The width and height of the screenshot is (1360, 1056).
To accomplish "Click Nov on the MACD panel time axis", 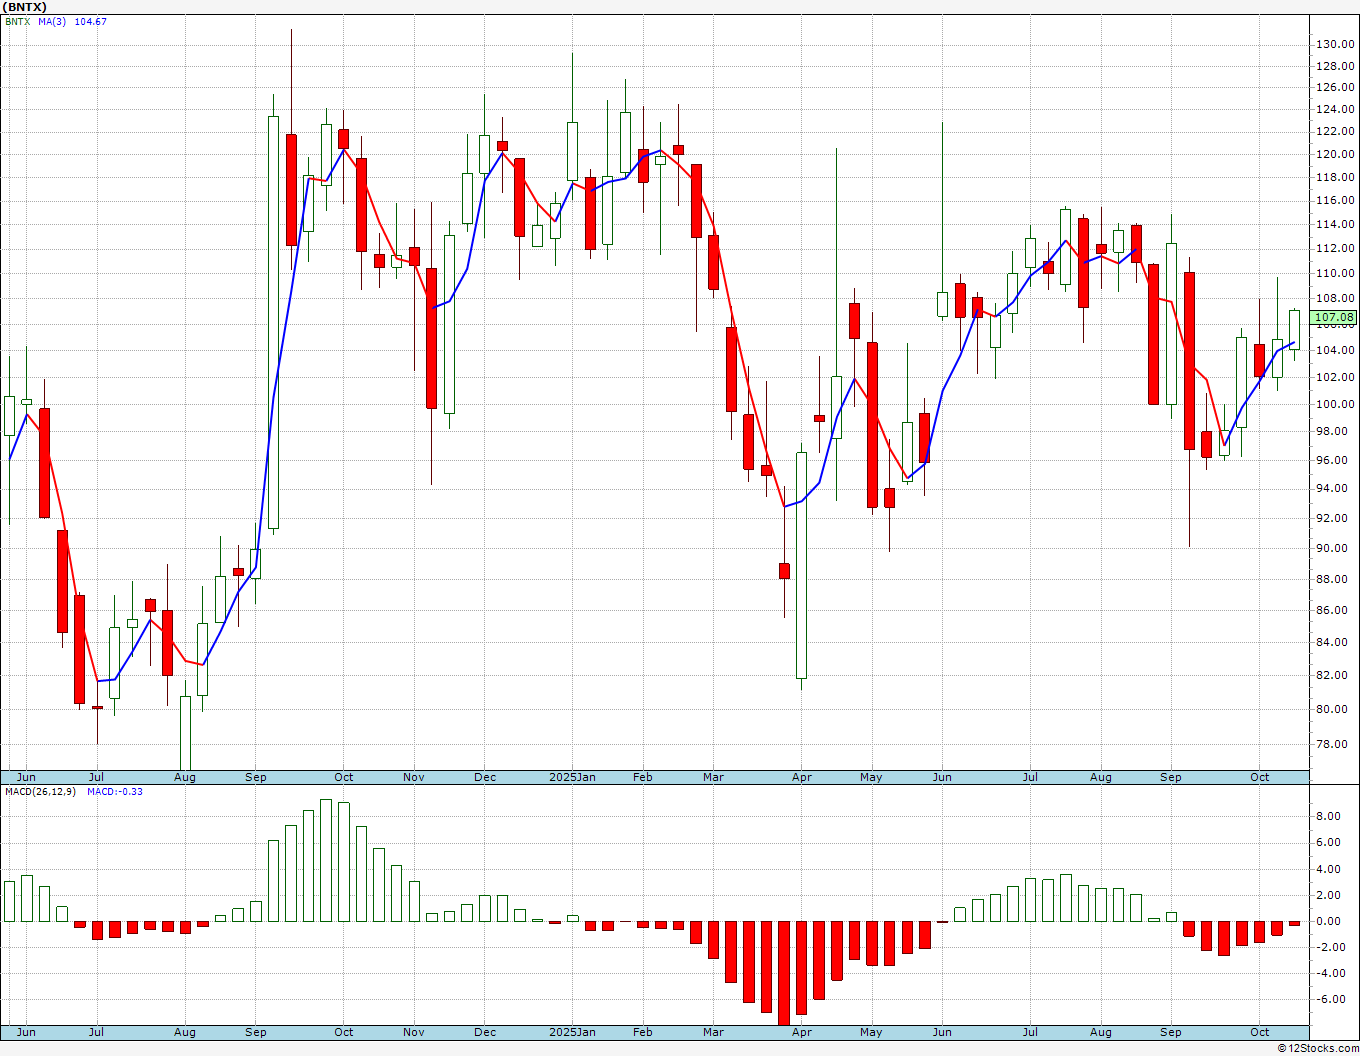I will [414, 1032].
